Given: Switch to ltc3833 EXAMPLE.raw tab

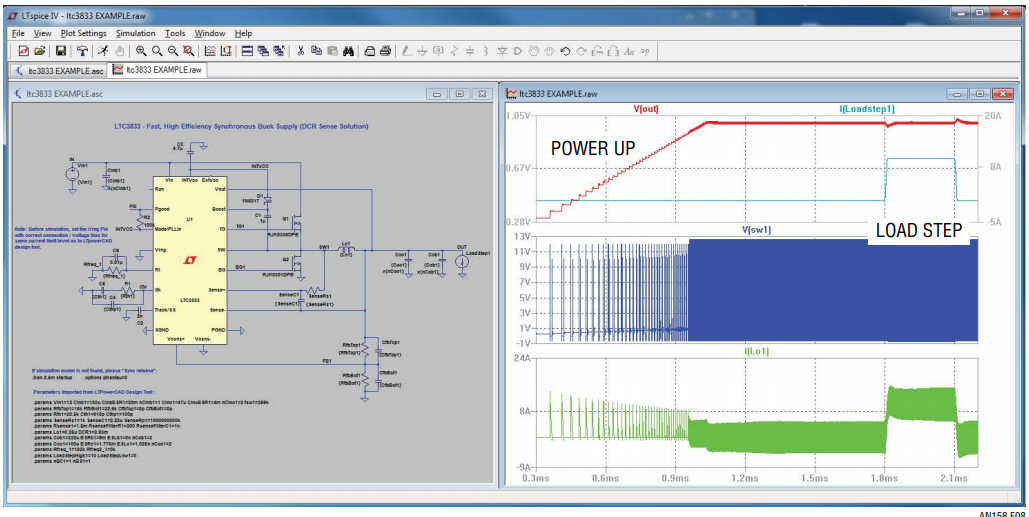Looking at the screenshot, I should (x=158, y=69).
